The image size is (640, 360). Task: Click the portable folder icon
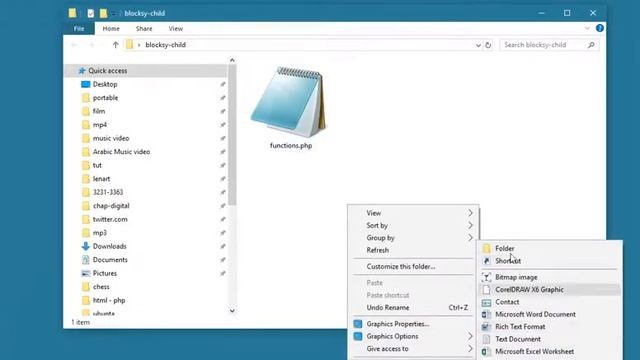[85, 98]
